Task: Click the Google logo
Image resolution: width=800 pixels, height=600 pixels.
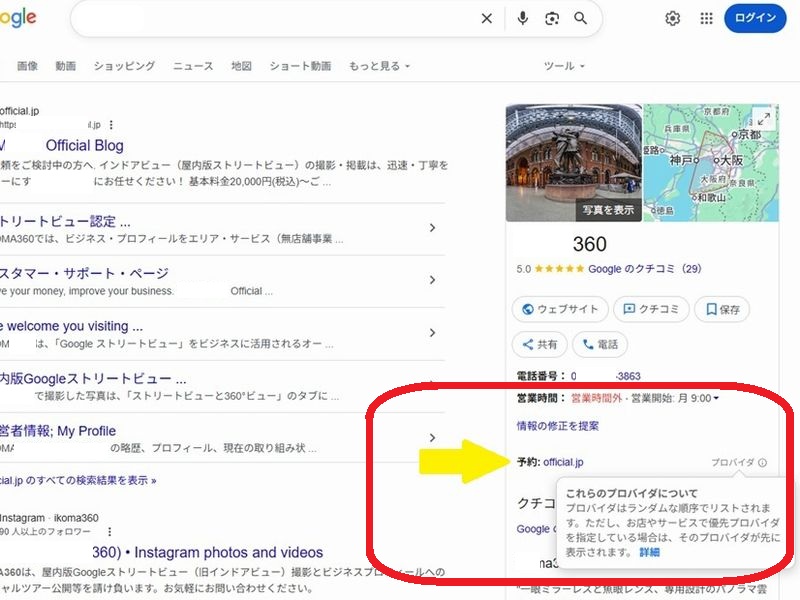Action: [x=18, y=18]
